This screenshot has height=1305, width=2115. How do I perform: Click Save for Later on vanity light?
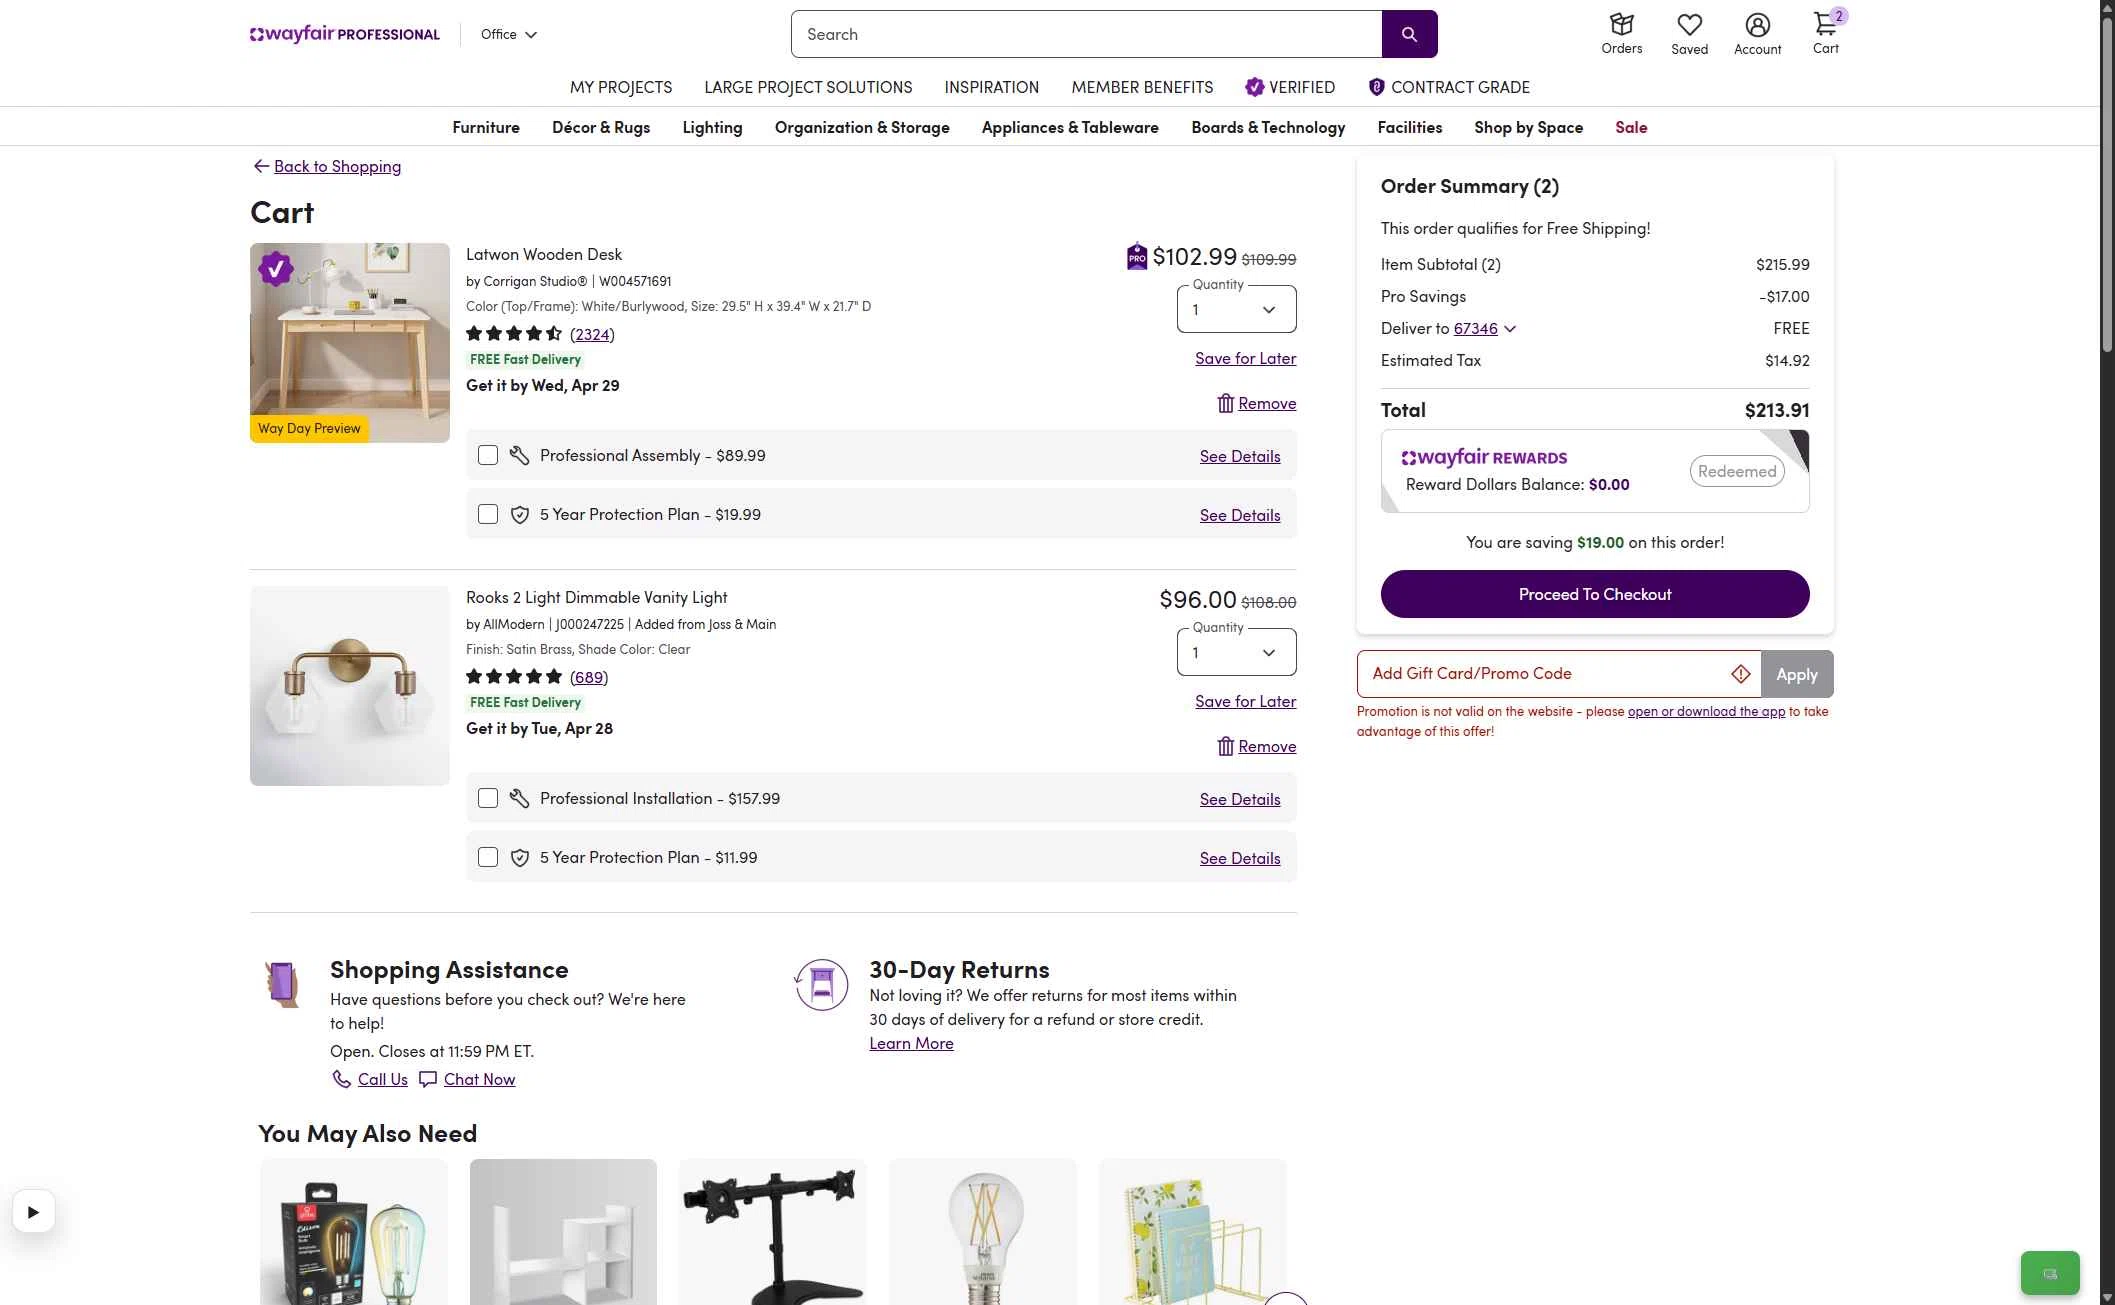click(1245, 701)
